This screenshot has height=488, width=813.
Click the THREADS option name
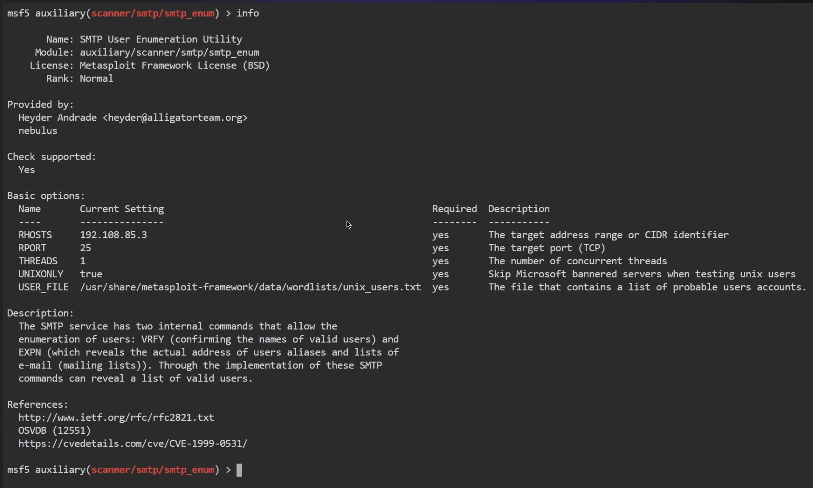(x=38, y=261)
